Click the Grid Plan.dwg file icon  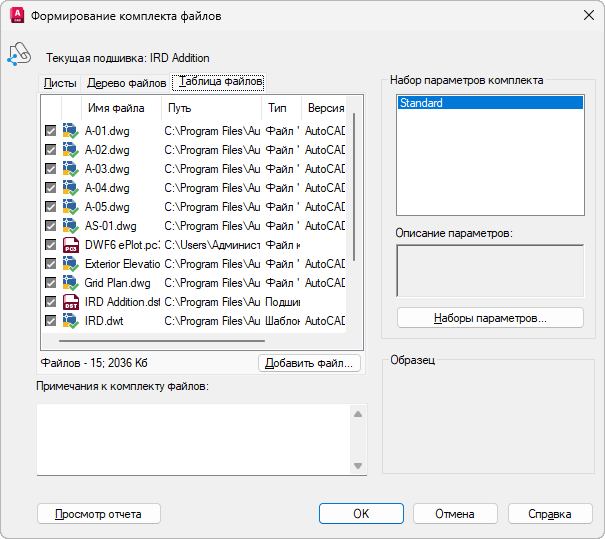(70, 283)
